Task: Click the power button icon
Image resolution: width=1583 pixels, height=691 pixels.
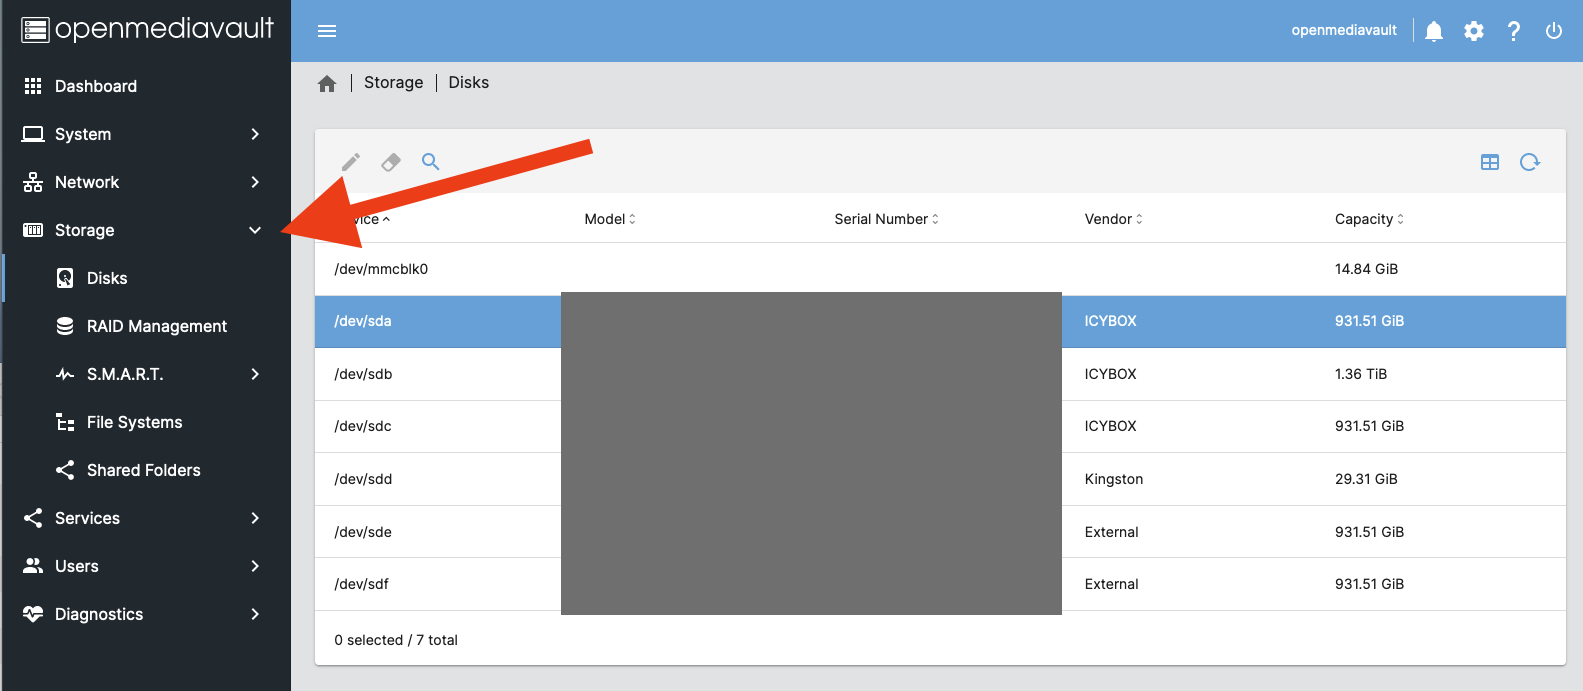Action: pyautogui.click(x=1554, y=31)
